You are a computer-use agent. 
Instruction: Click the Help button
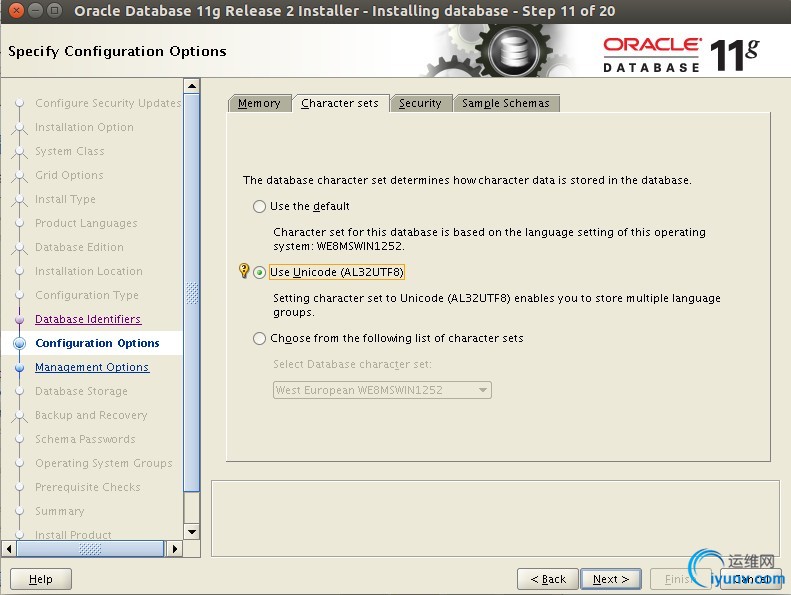pos(41,579)
